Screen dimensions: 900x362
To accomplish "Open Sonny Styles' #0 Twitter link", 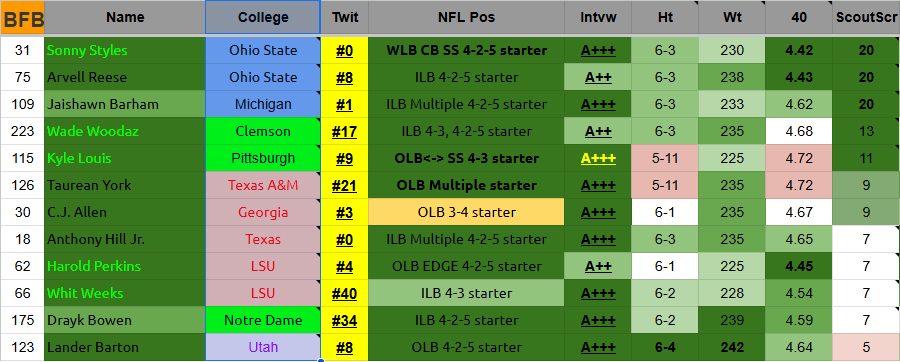I will [344, 50].
